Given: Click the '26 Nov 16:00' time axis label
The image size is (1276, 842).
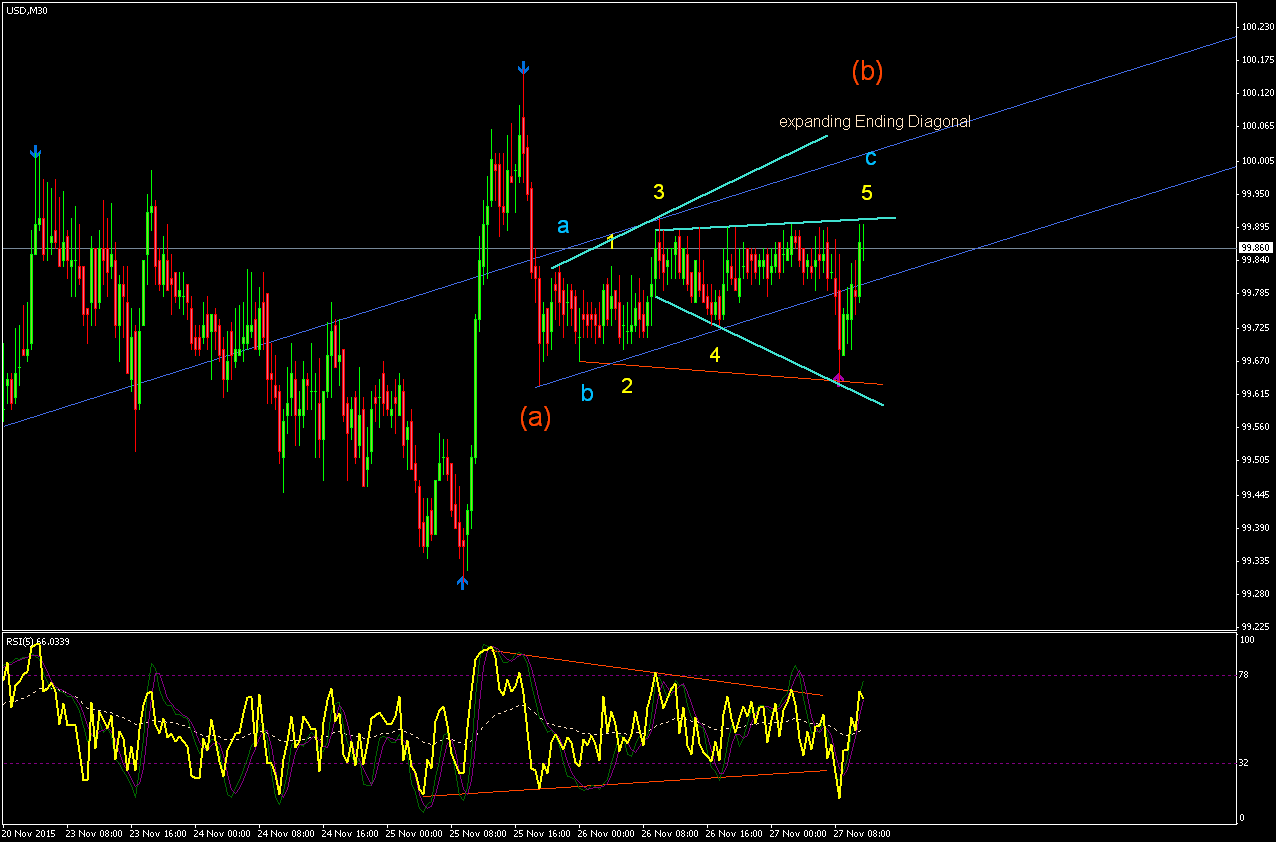Looking at the screenshot, I should pos(734,832).
